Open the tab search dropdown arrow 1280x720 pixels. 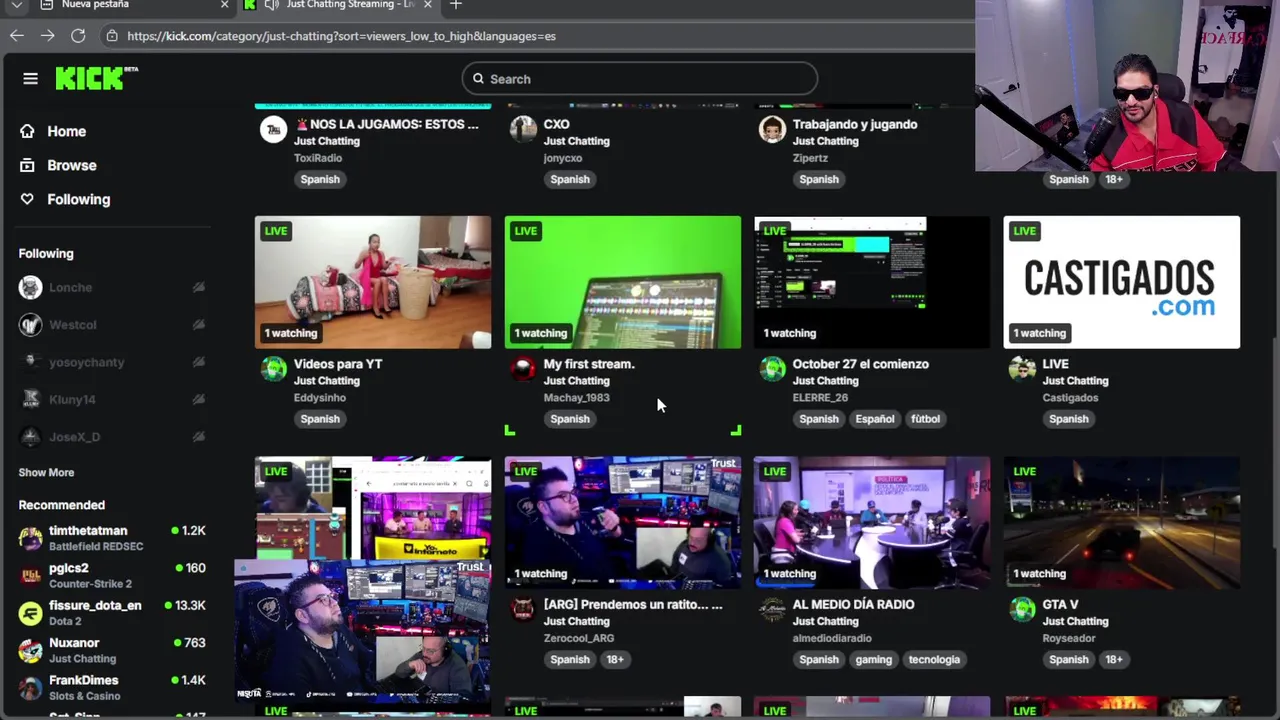click(16, 5)
